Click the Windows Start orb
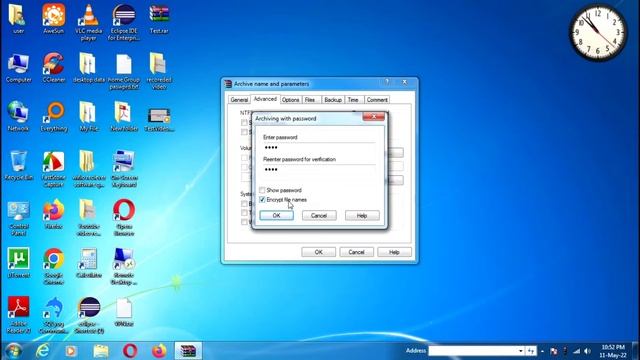Screen dimensions: 640x360 (14, 351)
